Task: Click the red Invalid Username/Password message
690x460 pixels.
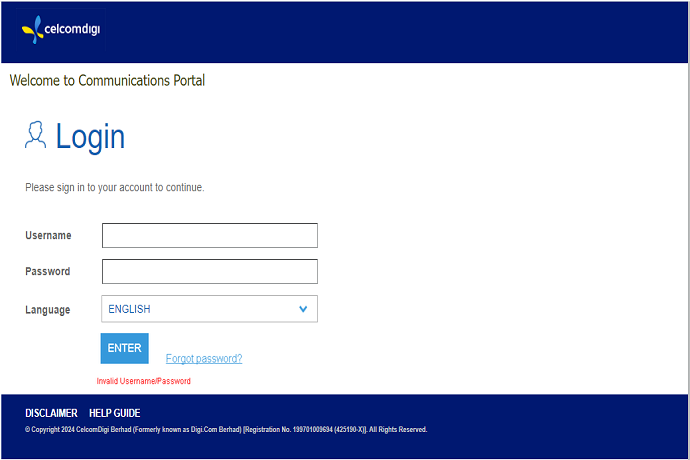Action: (x=143, y=381)
